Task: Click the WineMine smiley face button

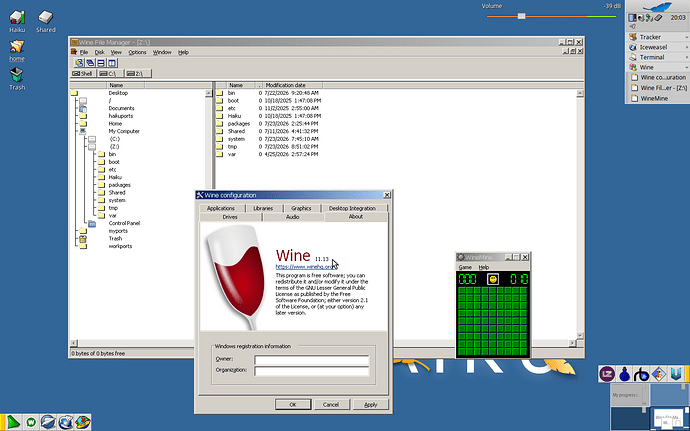Action: click(493, 279)
